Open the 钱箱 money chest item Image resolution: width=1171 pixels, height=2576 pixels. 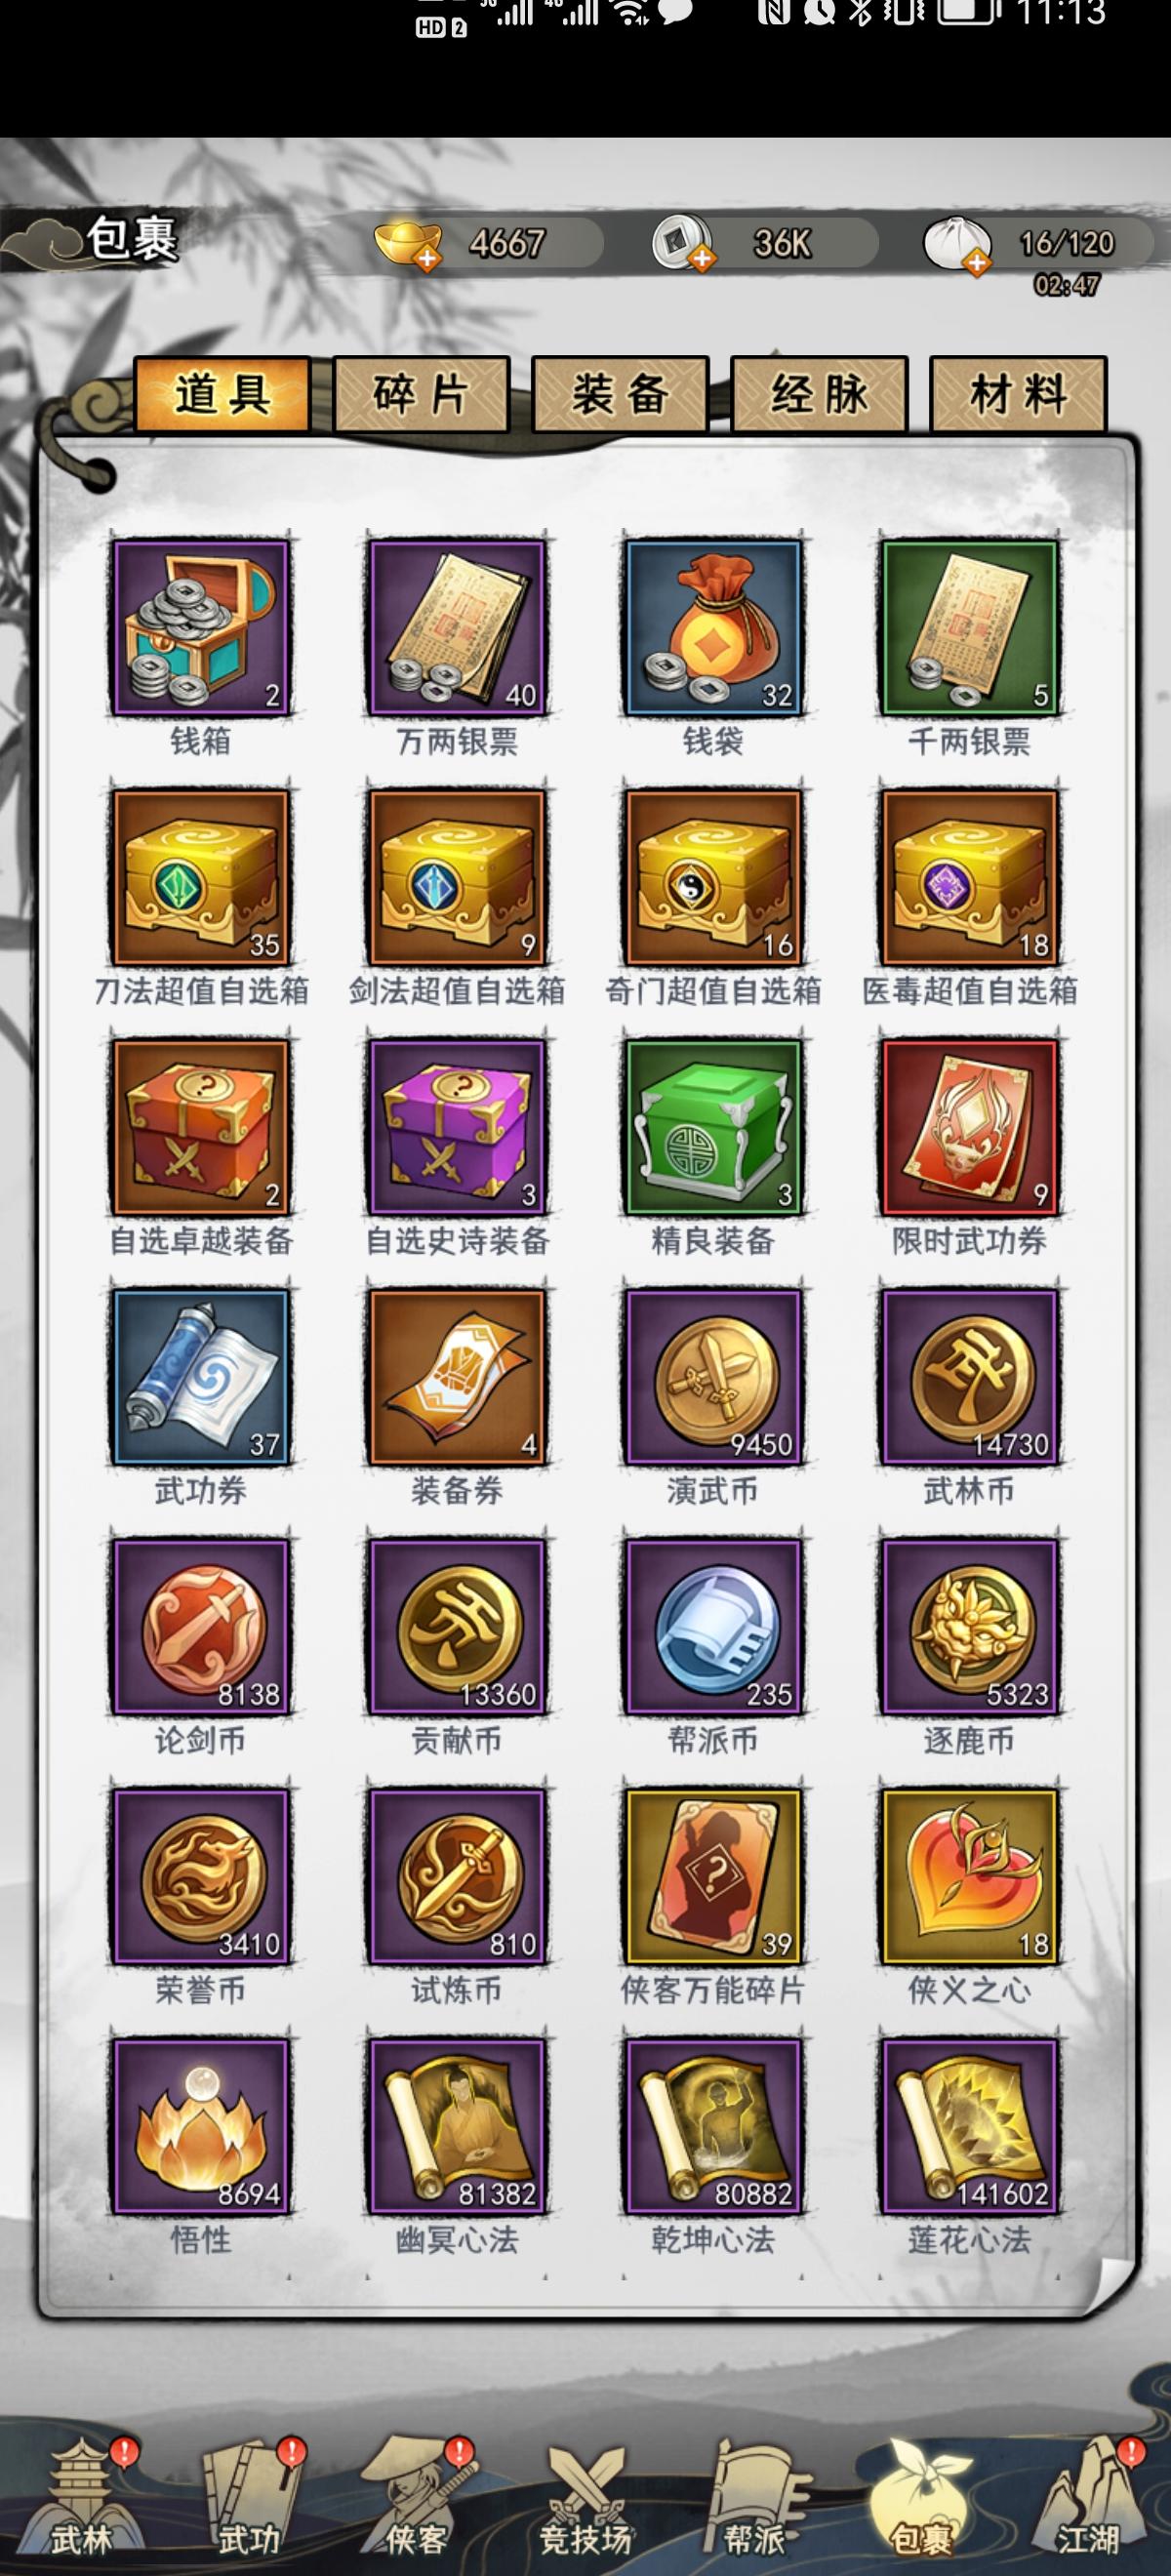tap(201, 627)
